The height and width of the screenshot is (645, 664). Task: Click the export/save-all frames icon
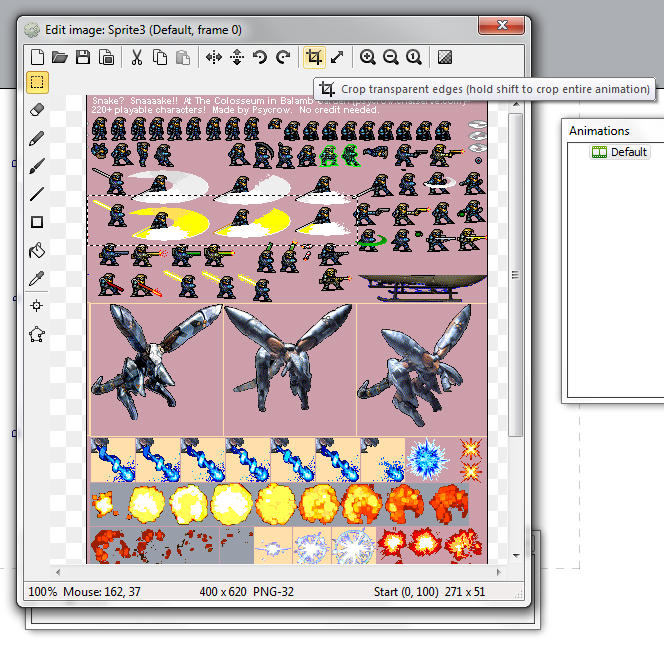106,57
